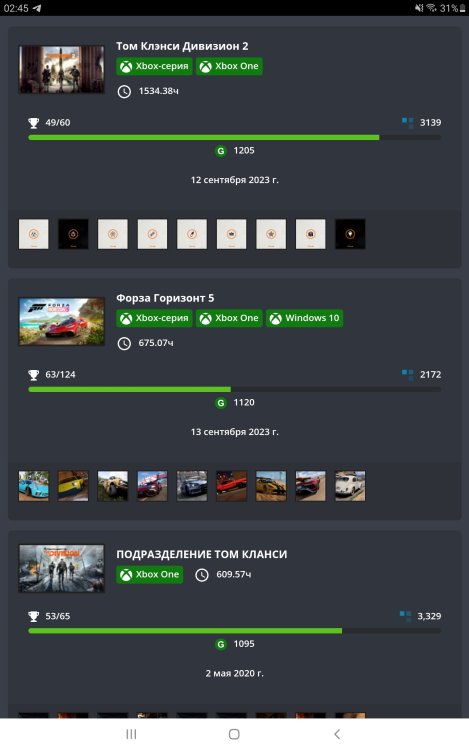Open the white Beetle Forza achievement thumbnail
This screenshot has width=469, height=750.
[350, 486]
